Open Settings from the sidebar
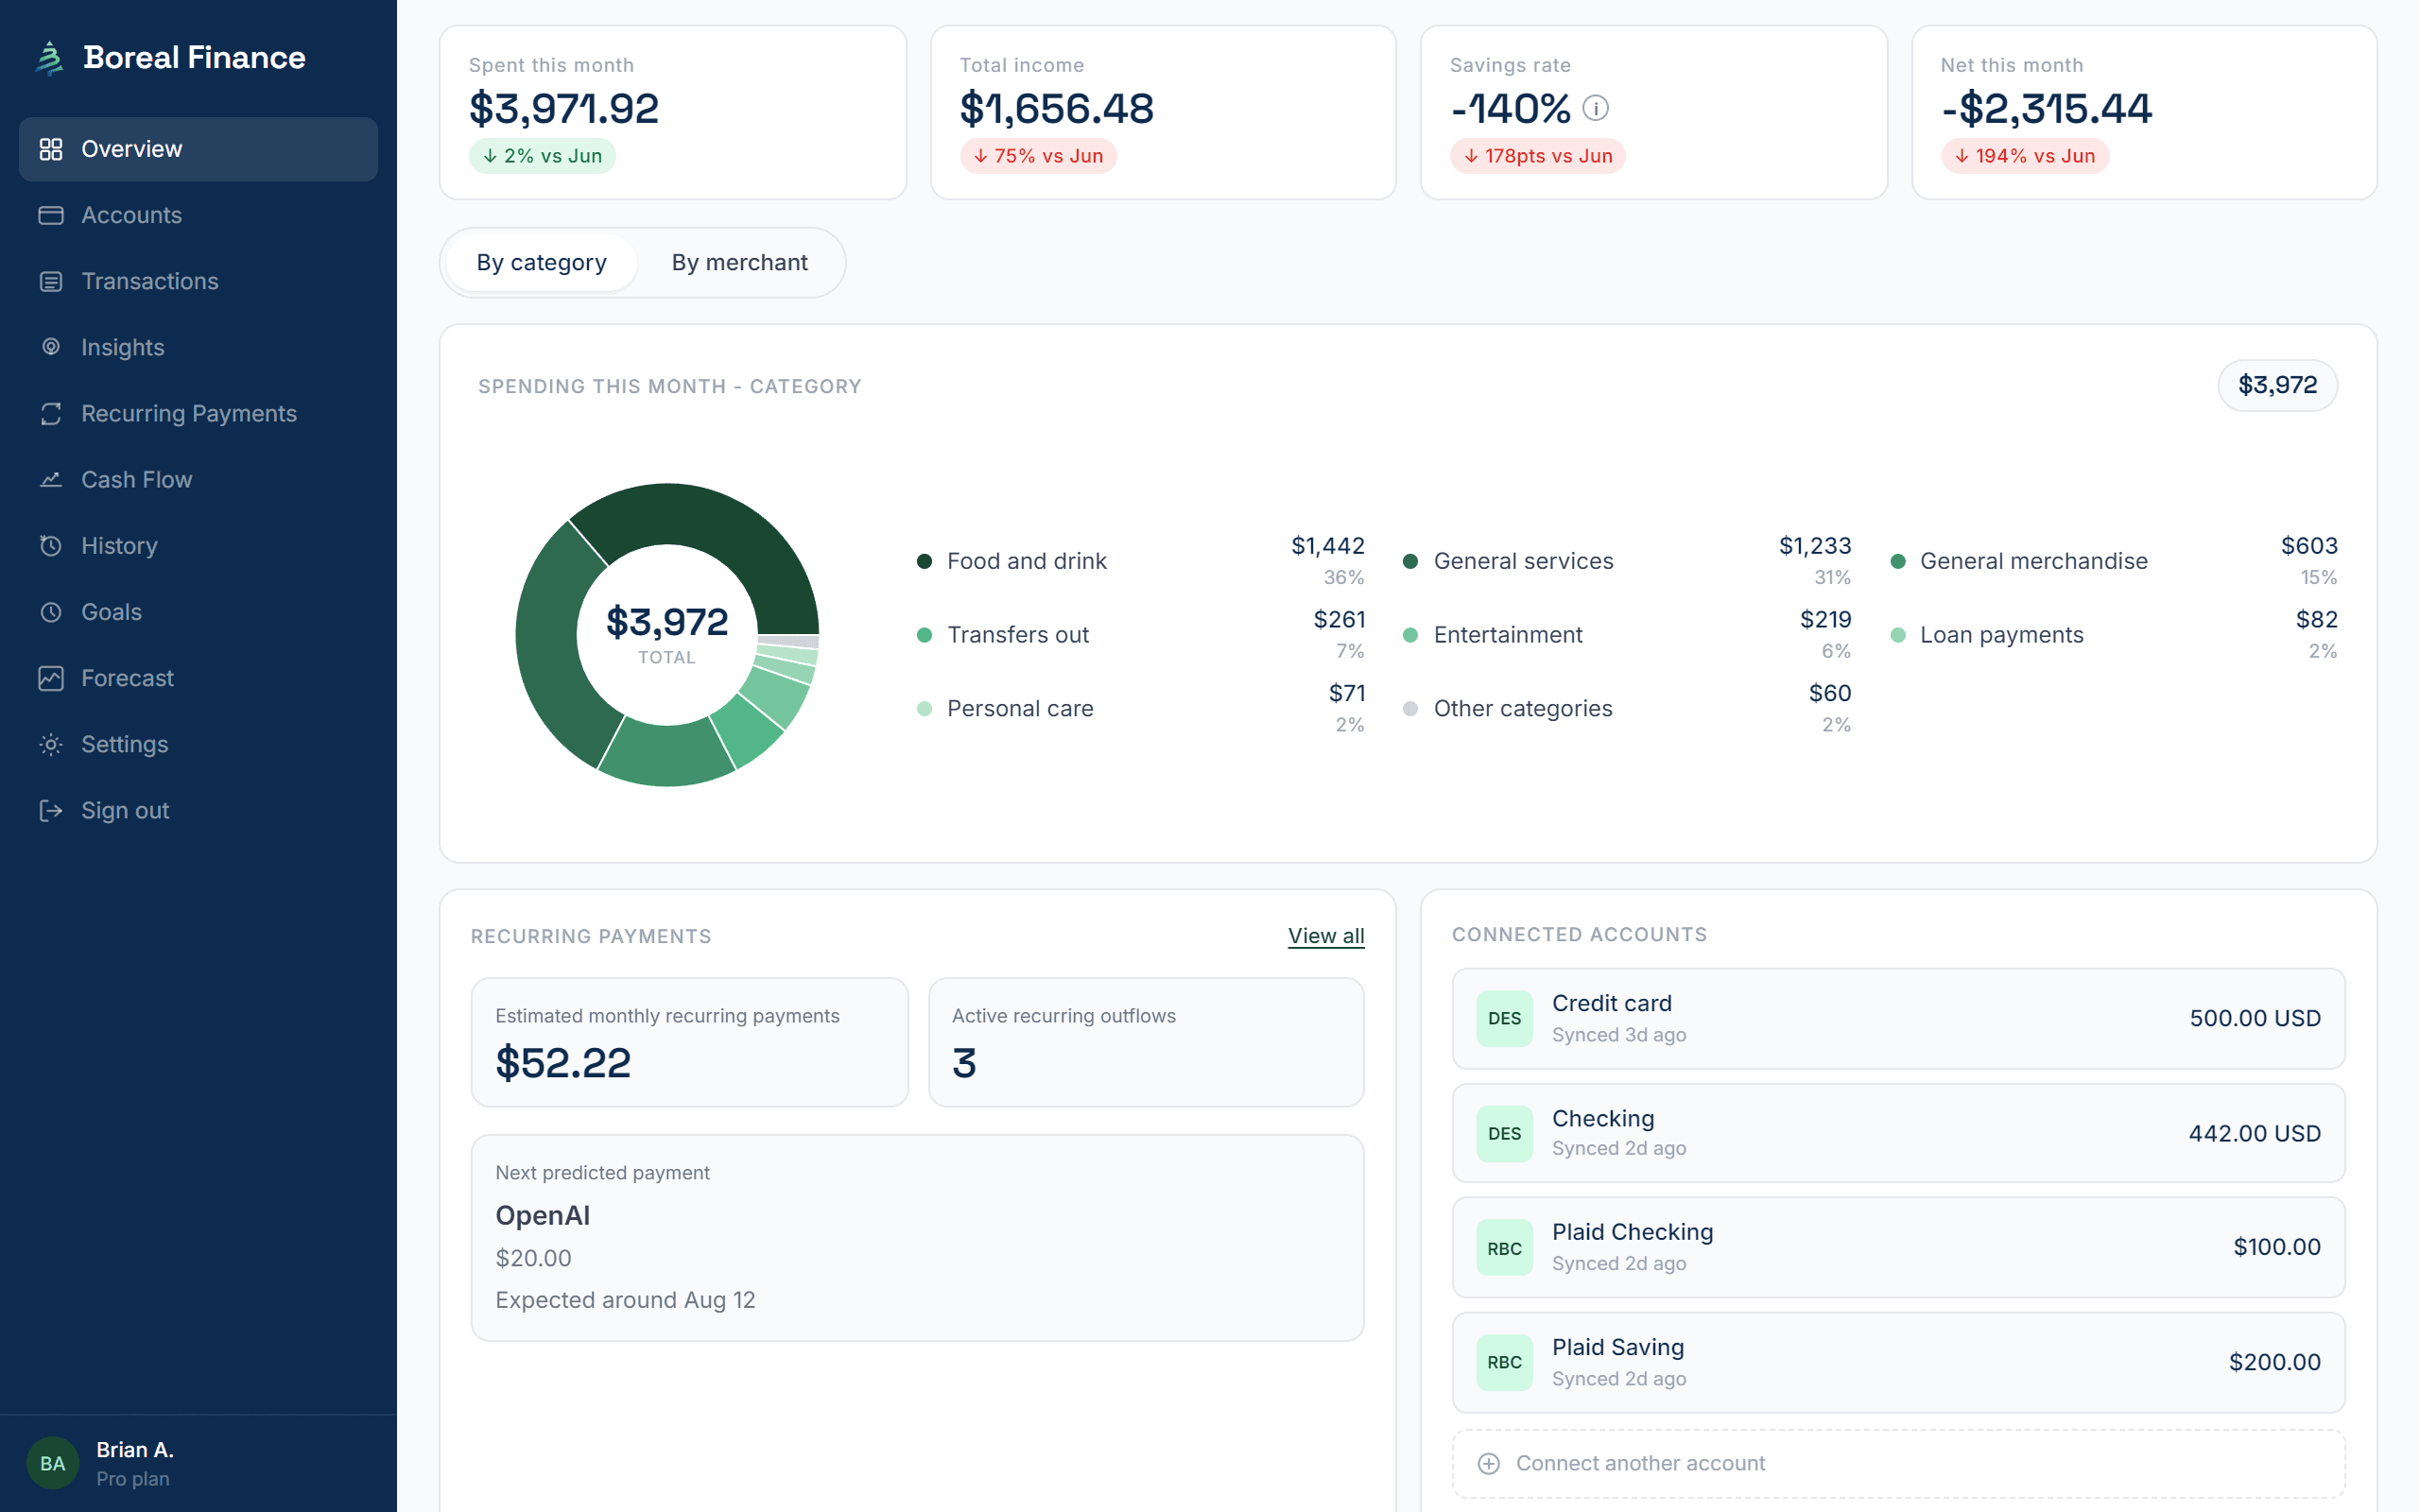The height and width of the screenshot is (1512, 2420). coord(198,744)
